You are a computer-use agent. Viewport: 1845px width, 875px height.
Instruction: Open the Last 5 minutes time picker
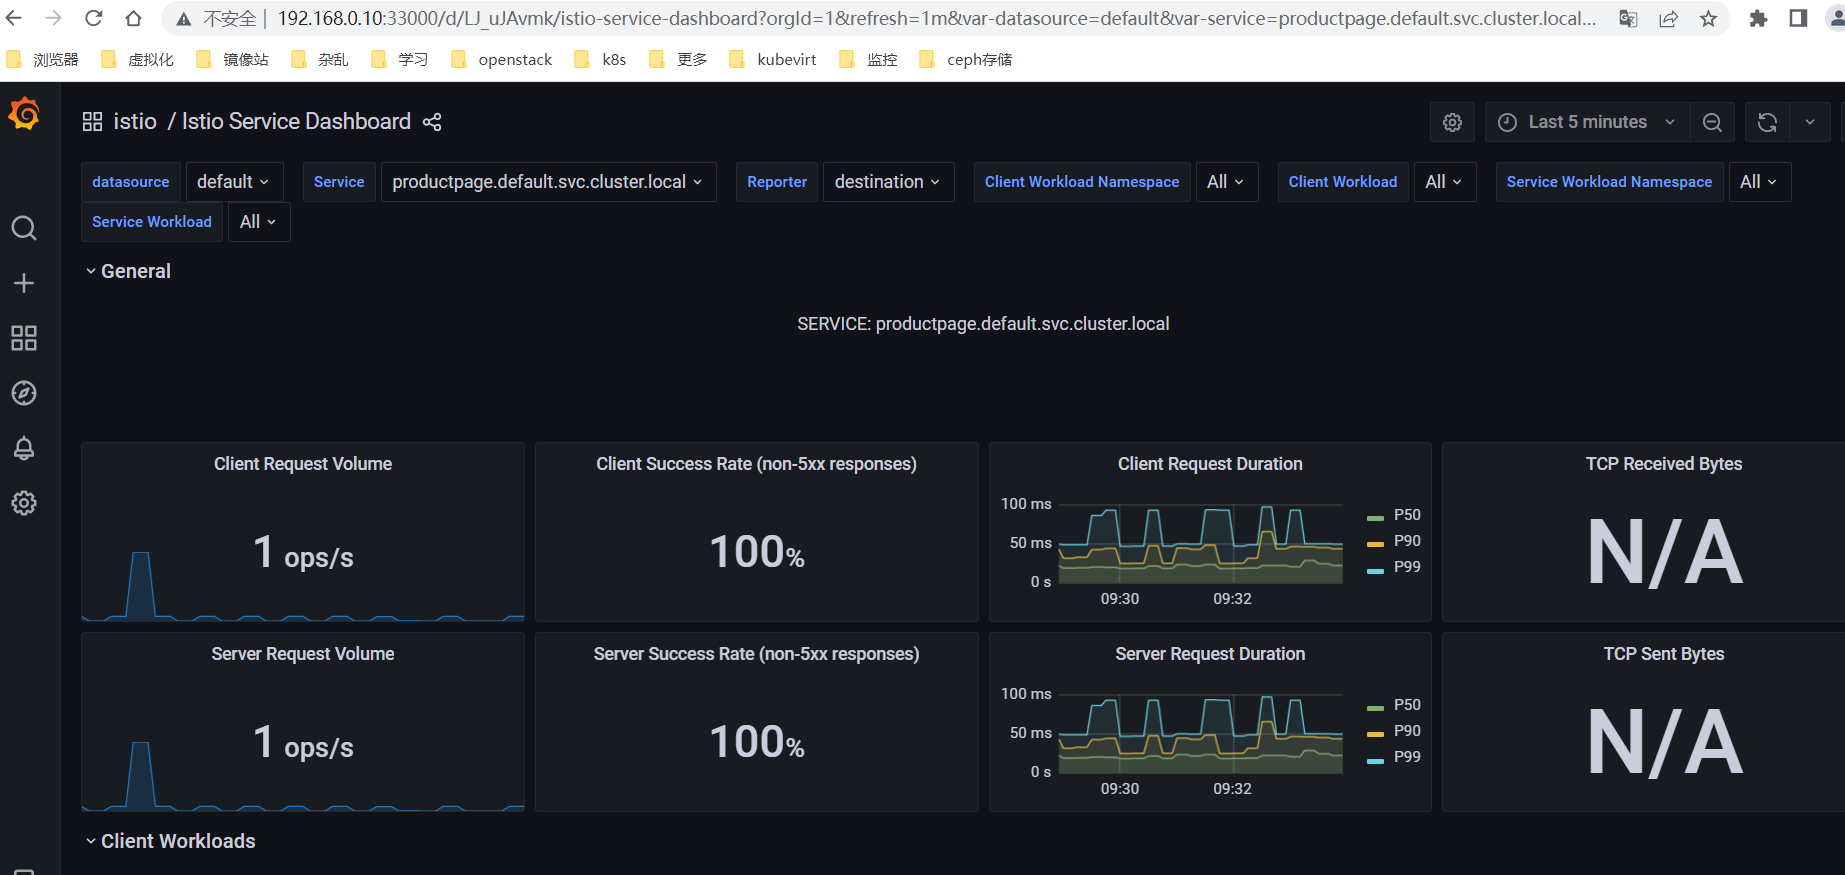[1586, 122]
